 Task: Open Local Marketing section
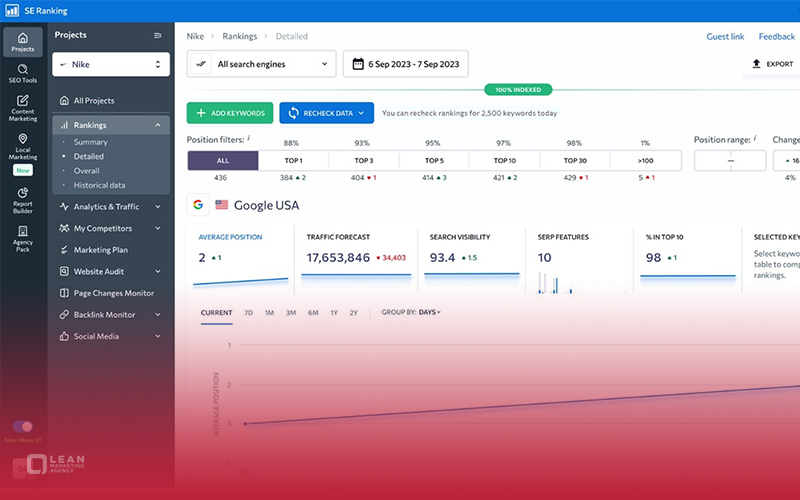tap(22, 147)
